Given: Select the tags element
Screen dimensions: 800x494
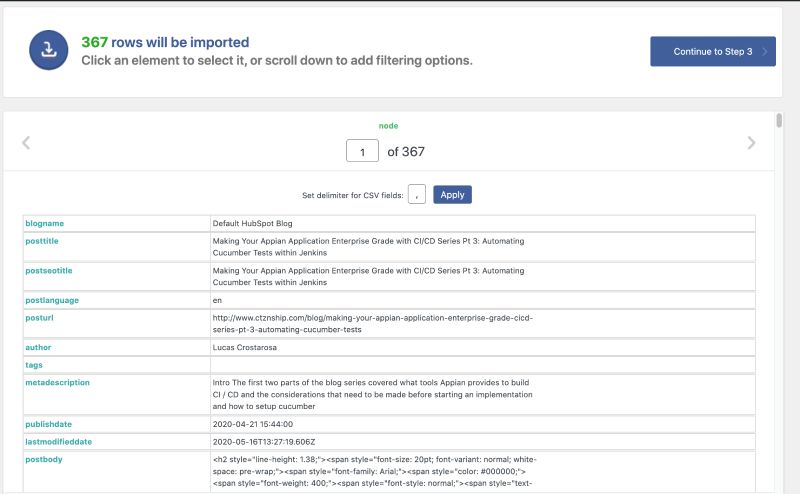Looking at the screenshot, I should click(34, 365).
